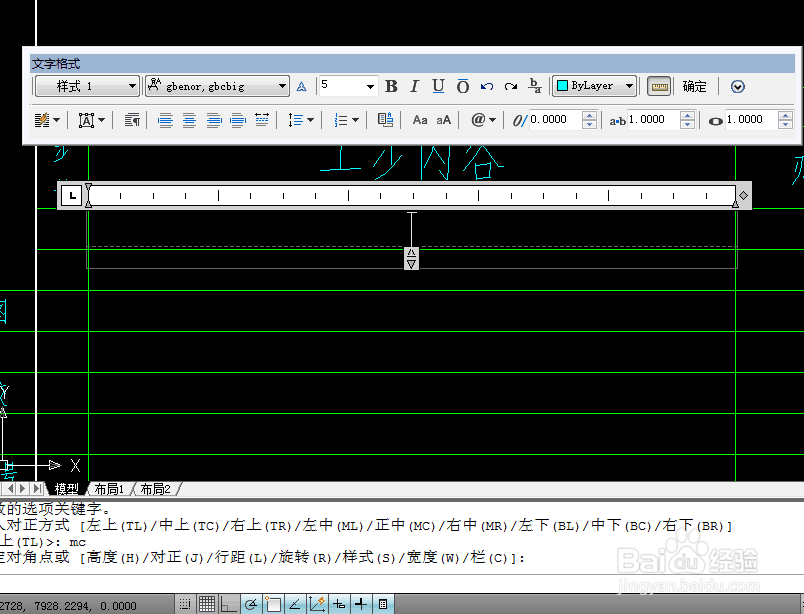Open the @ symbol insert dropdown
The image size is (804, 614).
484,120
